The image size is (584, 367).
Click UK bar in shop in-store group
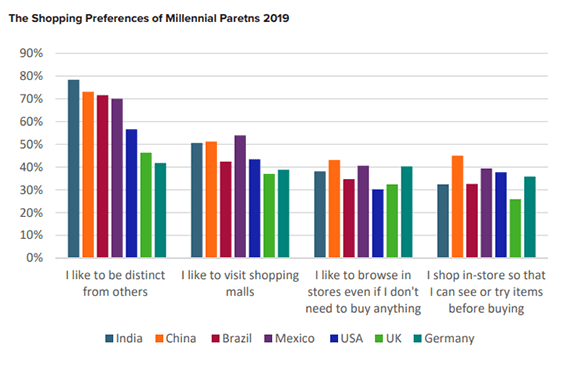[x=515, y=228]
